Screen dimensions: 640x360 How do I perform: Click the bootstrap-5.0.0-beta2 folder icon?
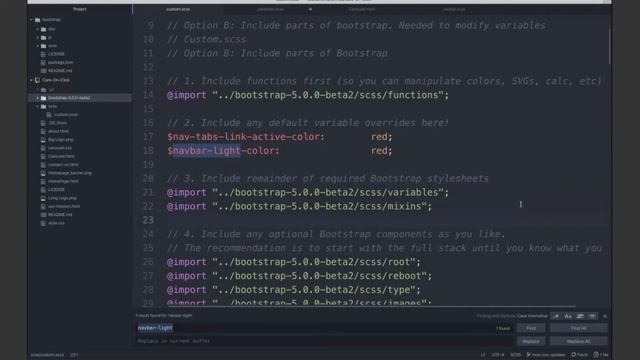tap(44, 98)
